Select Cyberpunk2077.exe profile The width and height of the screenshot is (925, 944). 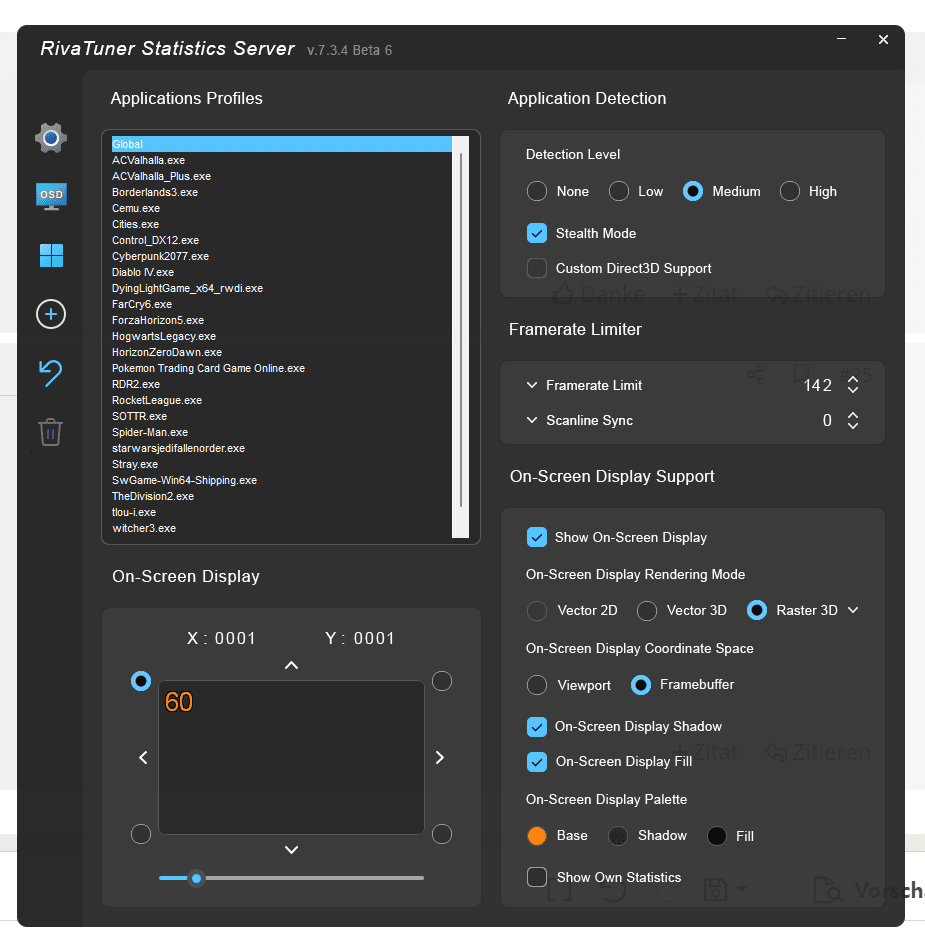160,256
